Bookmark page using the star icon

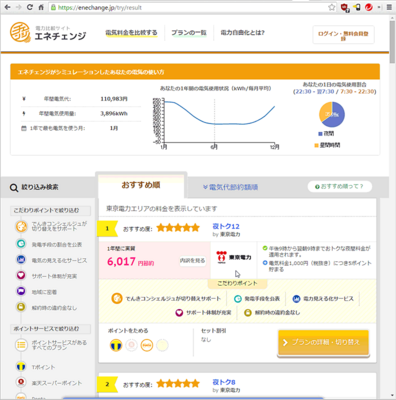click(332, 7)
